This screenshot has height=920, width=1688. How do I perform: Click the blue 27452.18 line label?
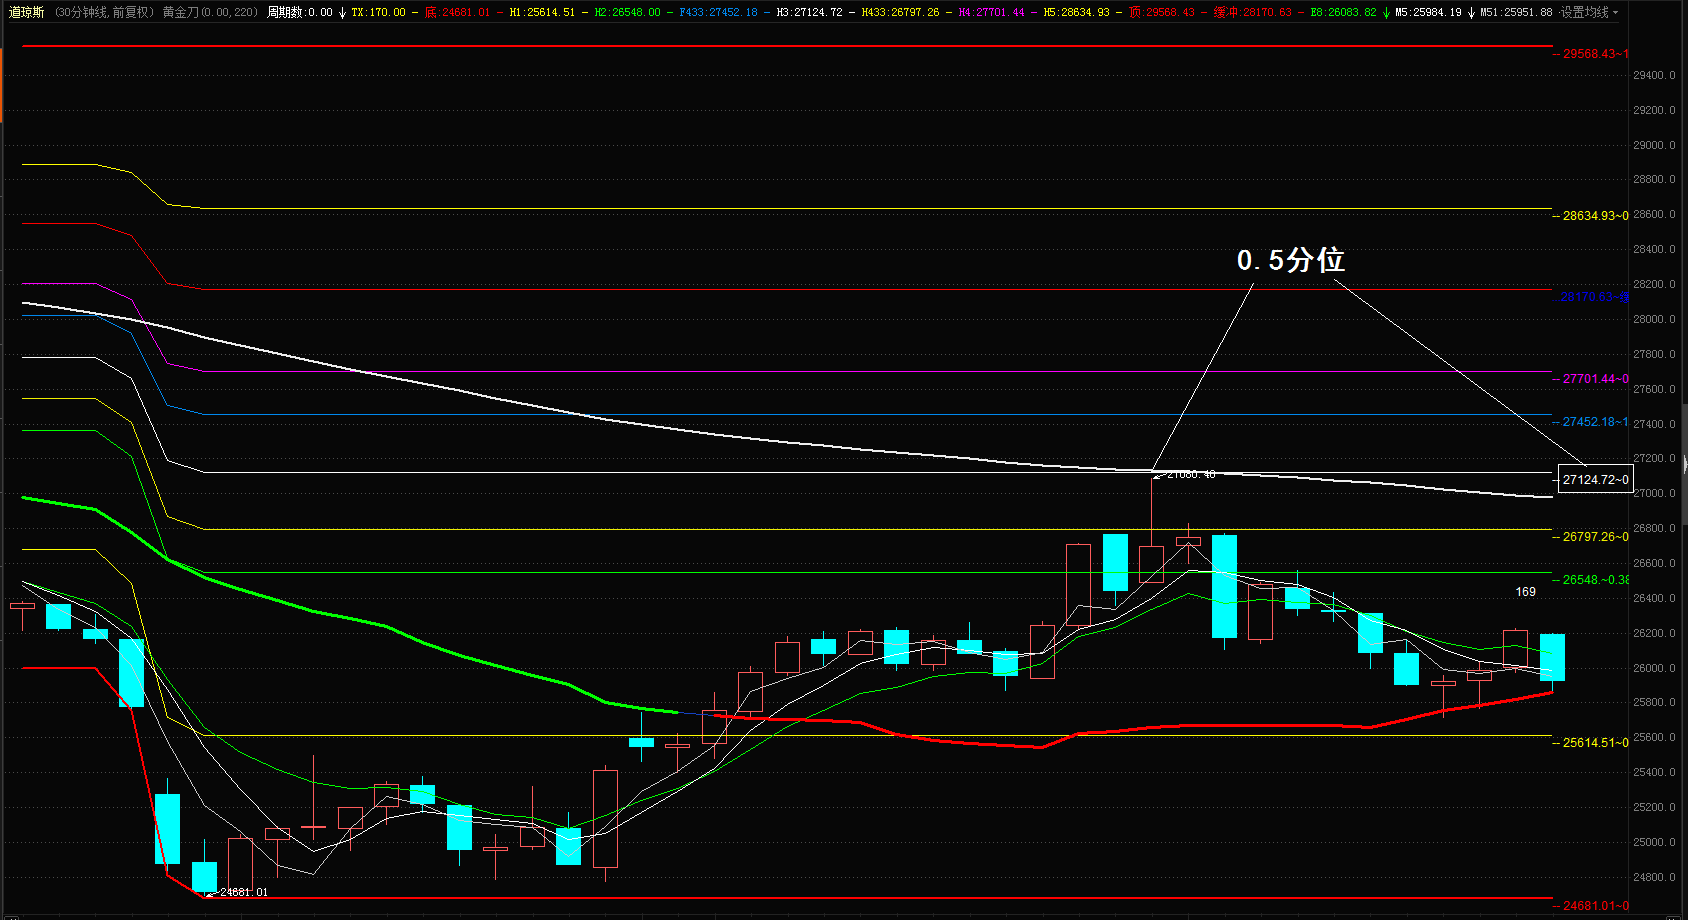coord(1595,422)
